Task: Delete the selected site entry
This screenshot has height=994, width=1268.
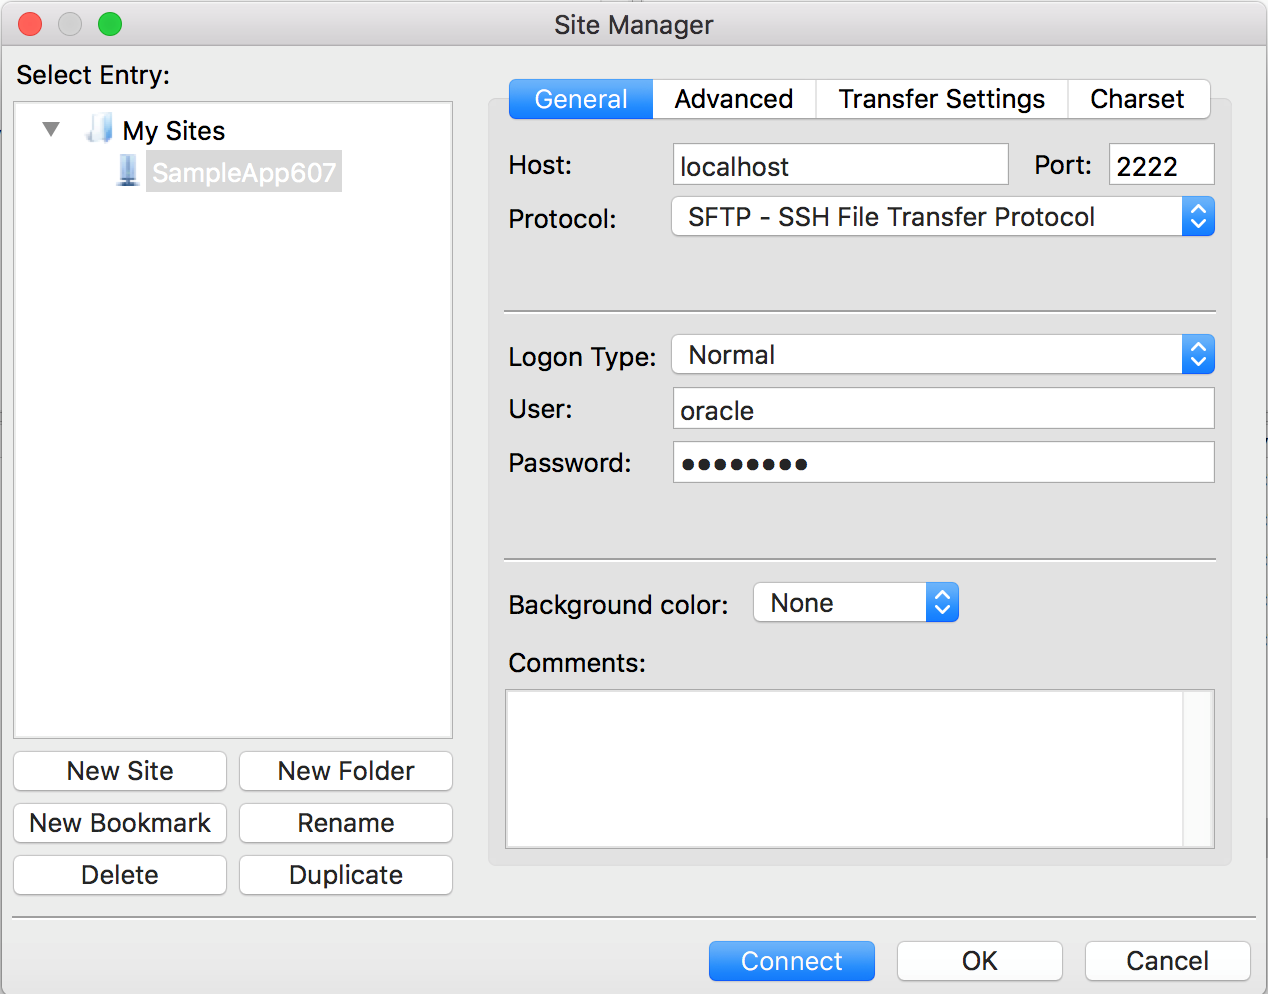Action: tap(120, 875)
